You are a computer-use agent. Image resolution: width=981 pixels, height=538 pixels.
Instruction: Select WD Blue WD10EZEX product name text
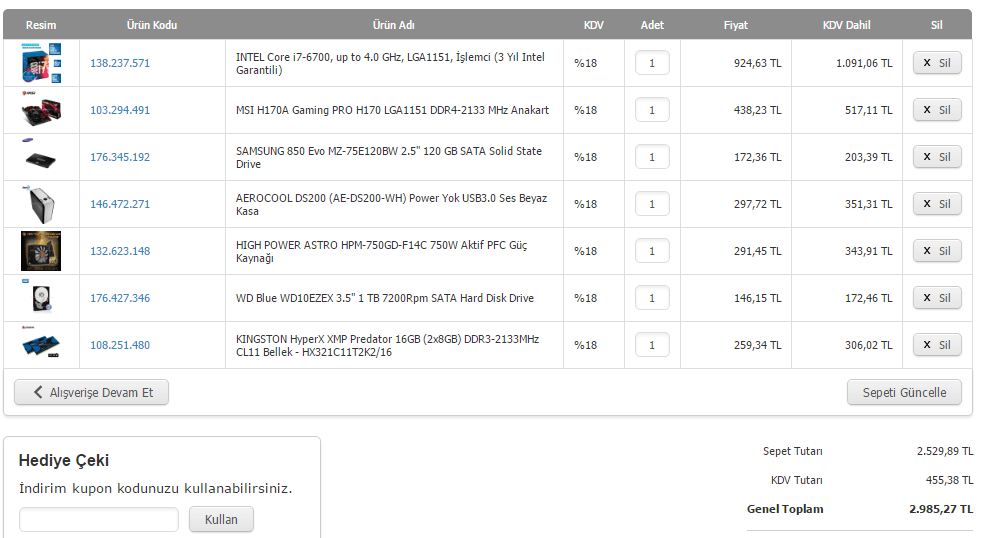tap(385, 298)
